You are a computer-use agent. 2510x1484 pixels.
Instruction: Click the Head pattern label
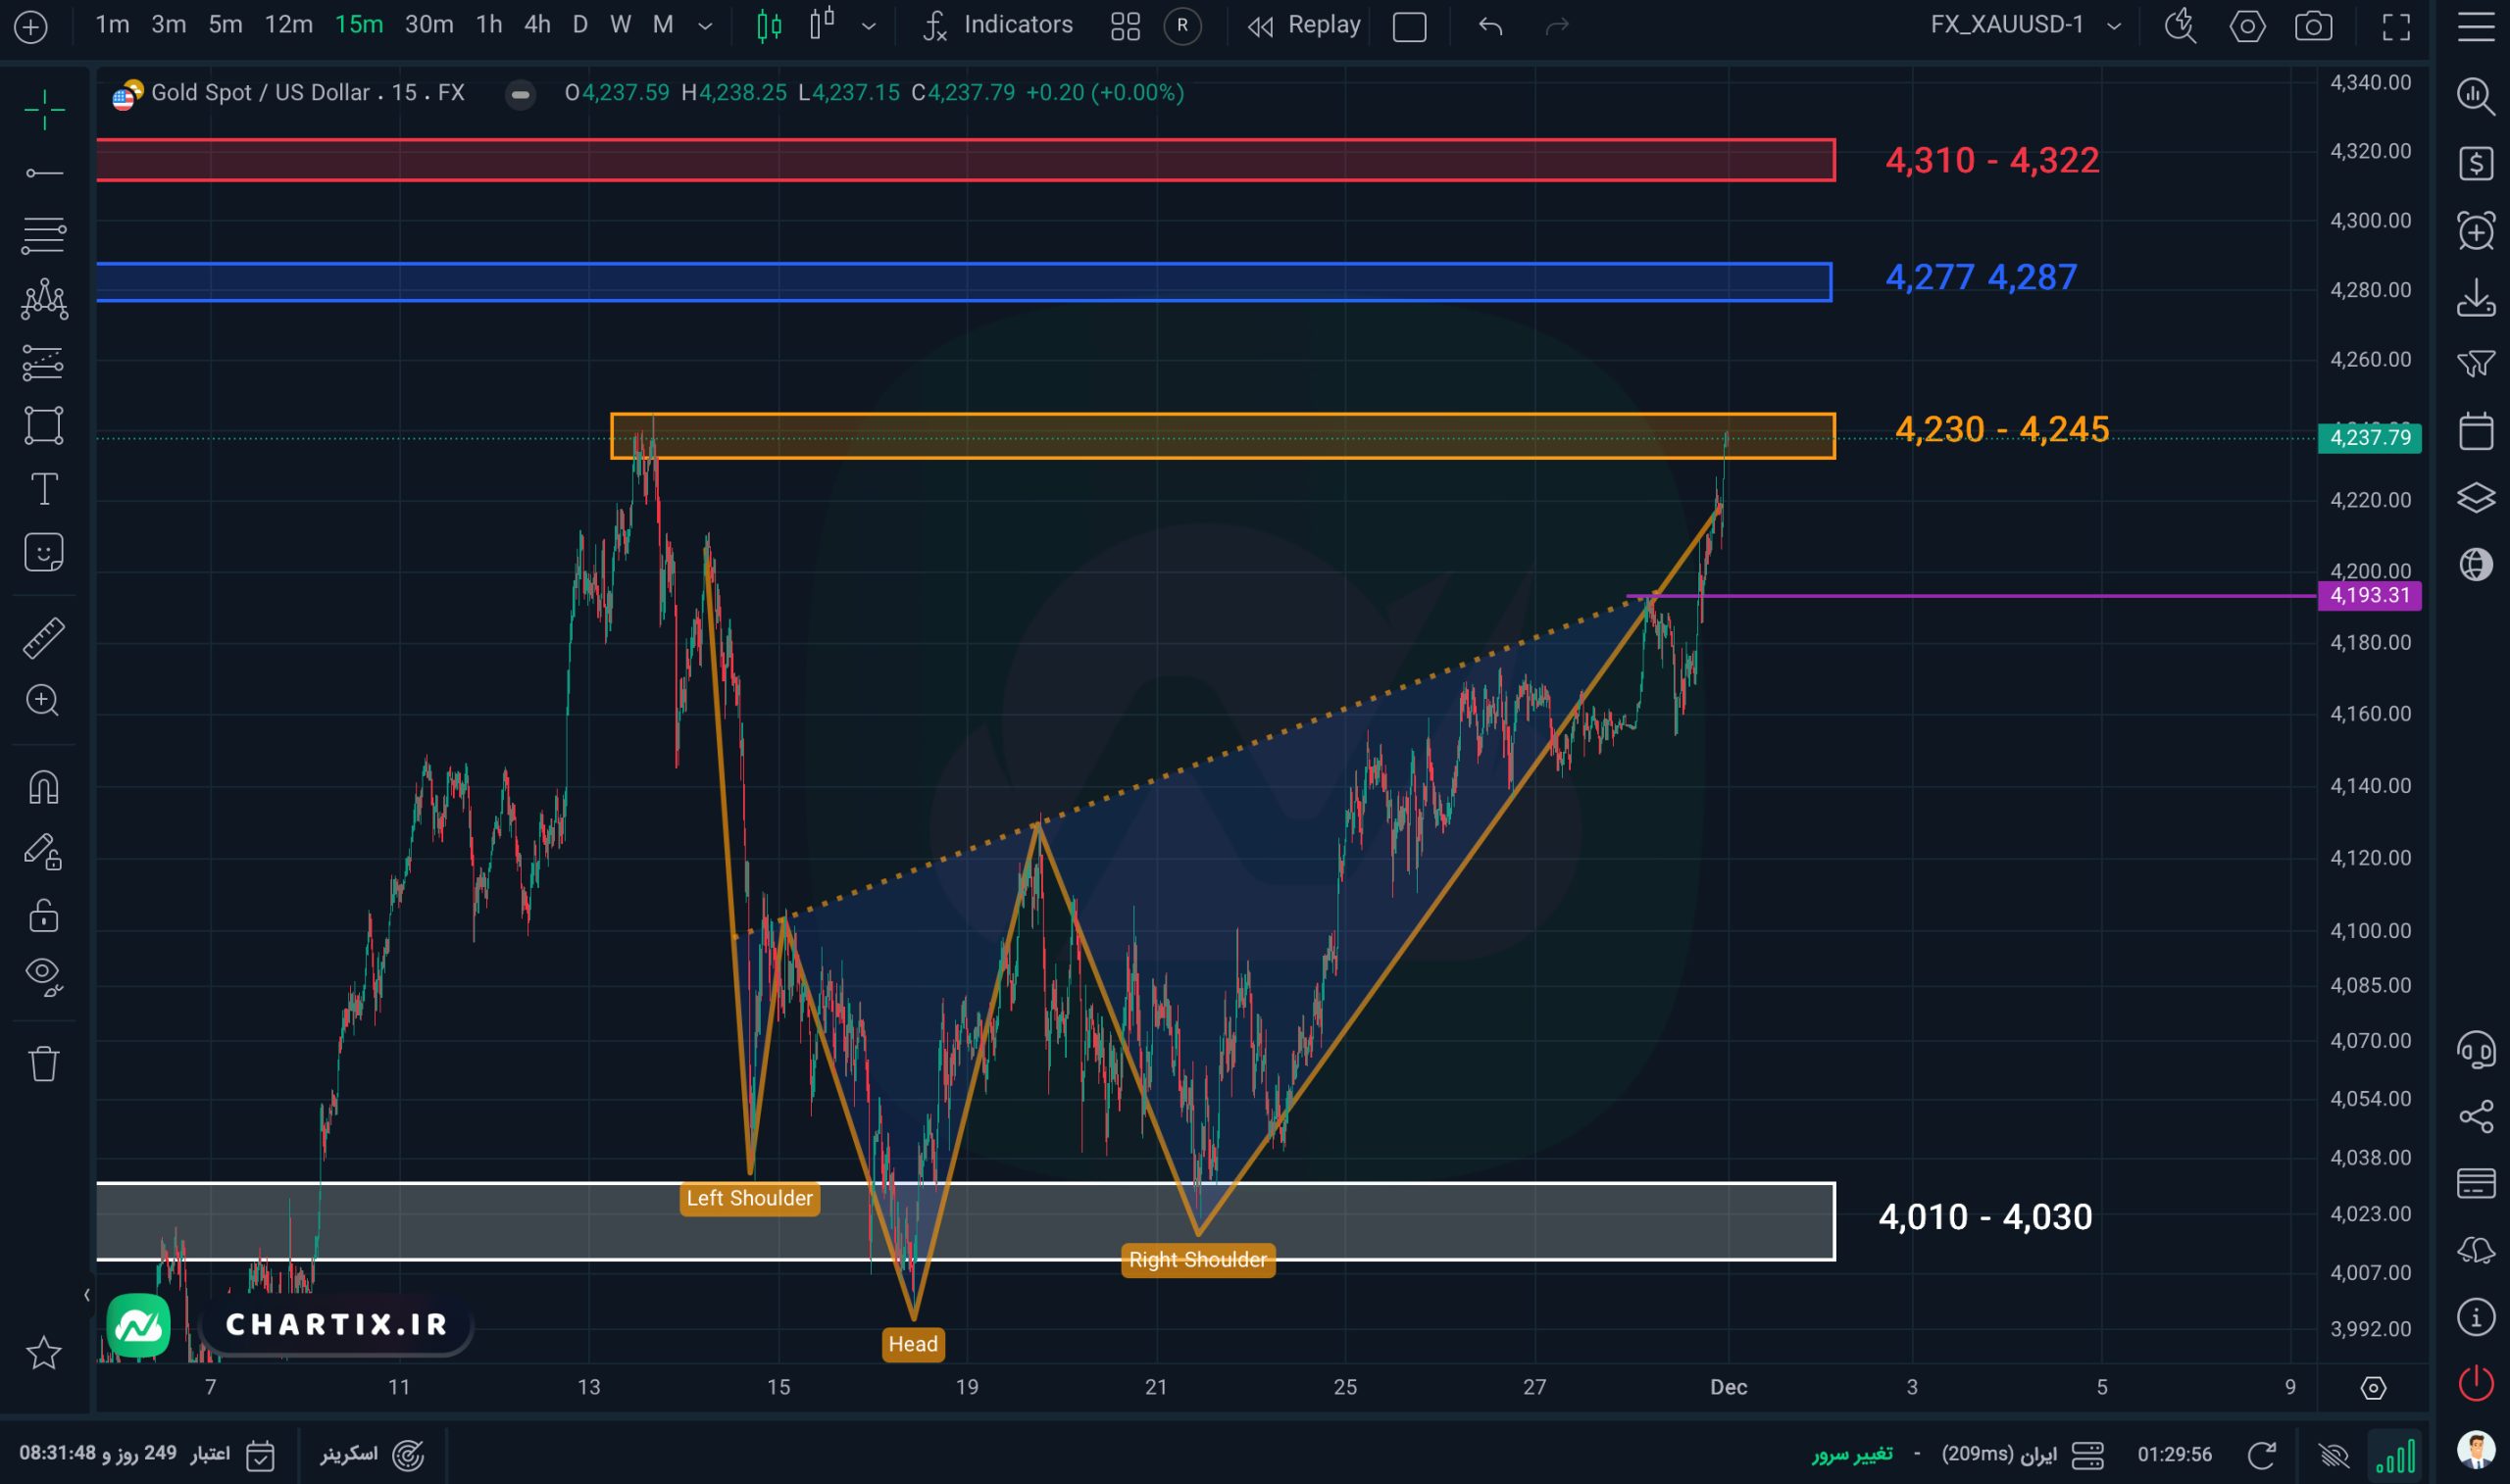click(913, 1343)
